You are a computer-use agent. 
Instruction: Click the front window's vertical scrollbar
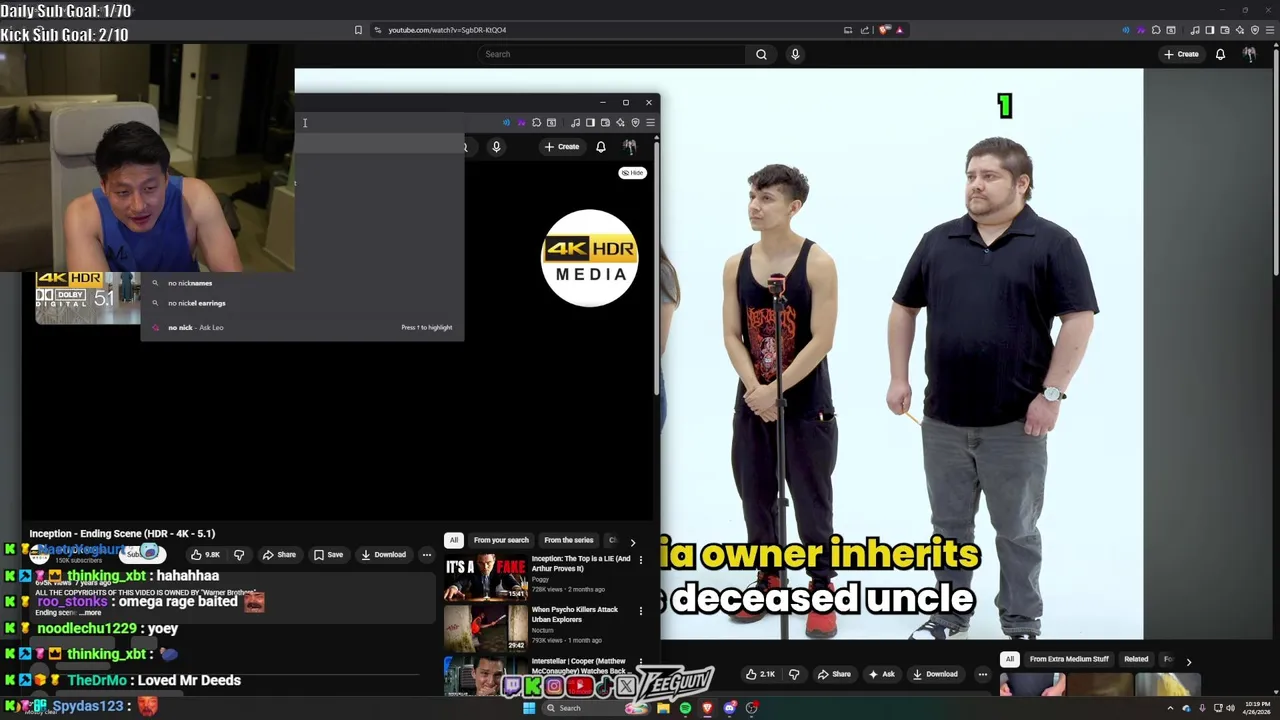tap(656, 270)
